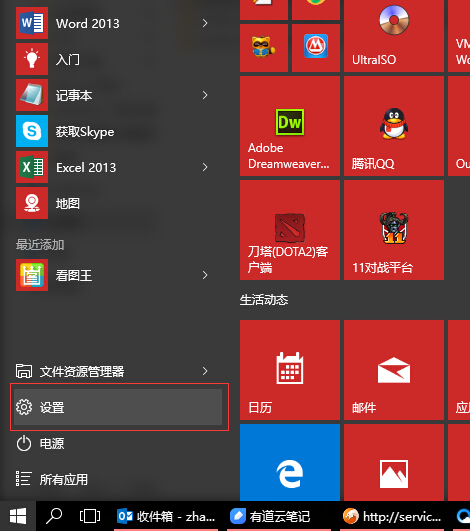Open the 11对战平台 tile
The height and width of the screenshot is (531, 470).
point(394,230)
